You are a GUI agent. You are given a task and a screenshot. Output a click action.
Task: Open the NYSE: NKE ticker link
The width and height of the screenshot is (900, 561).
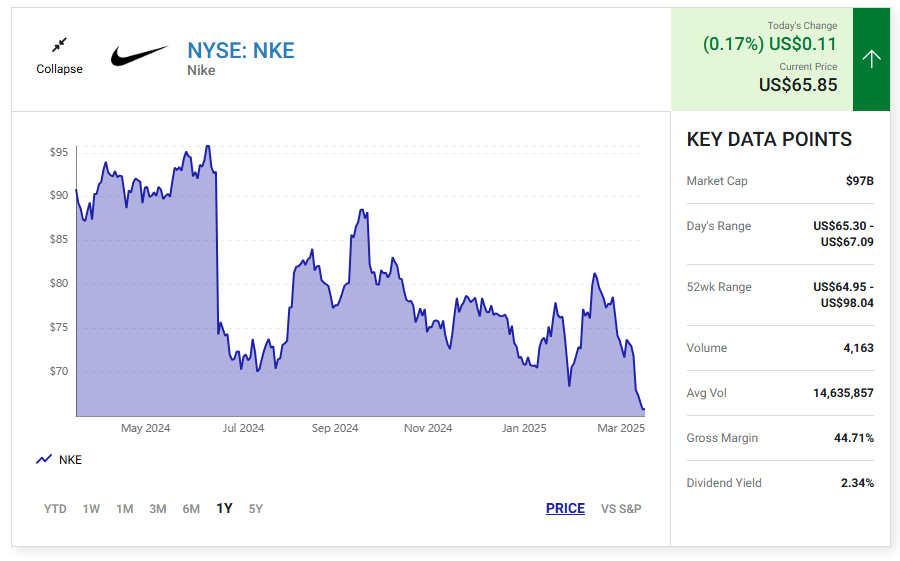pos(241,51)
